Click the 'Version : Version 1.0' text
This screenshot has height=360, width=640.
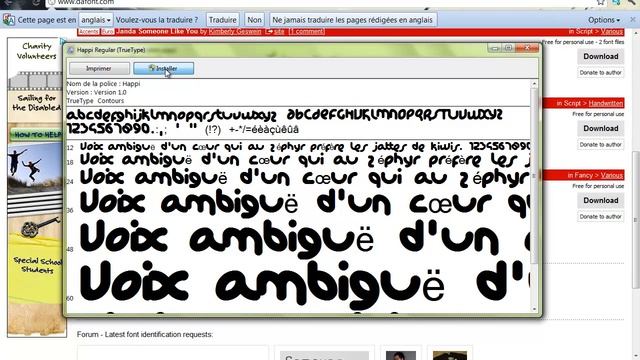pyautogui.click(x=96, y=92)
